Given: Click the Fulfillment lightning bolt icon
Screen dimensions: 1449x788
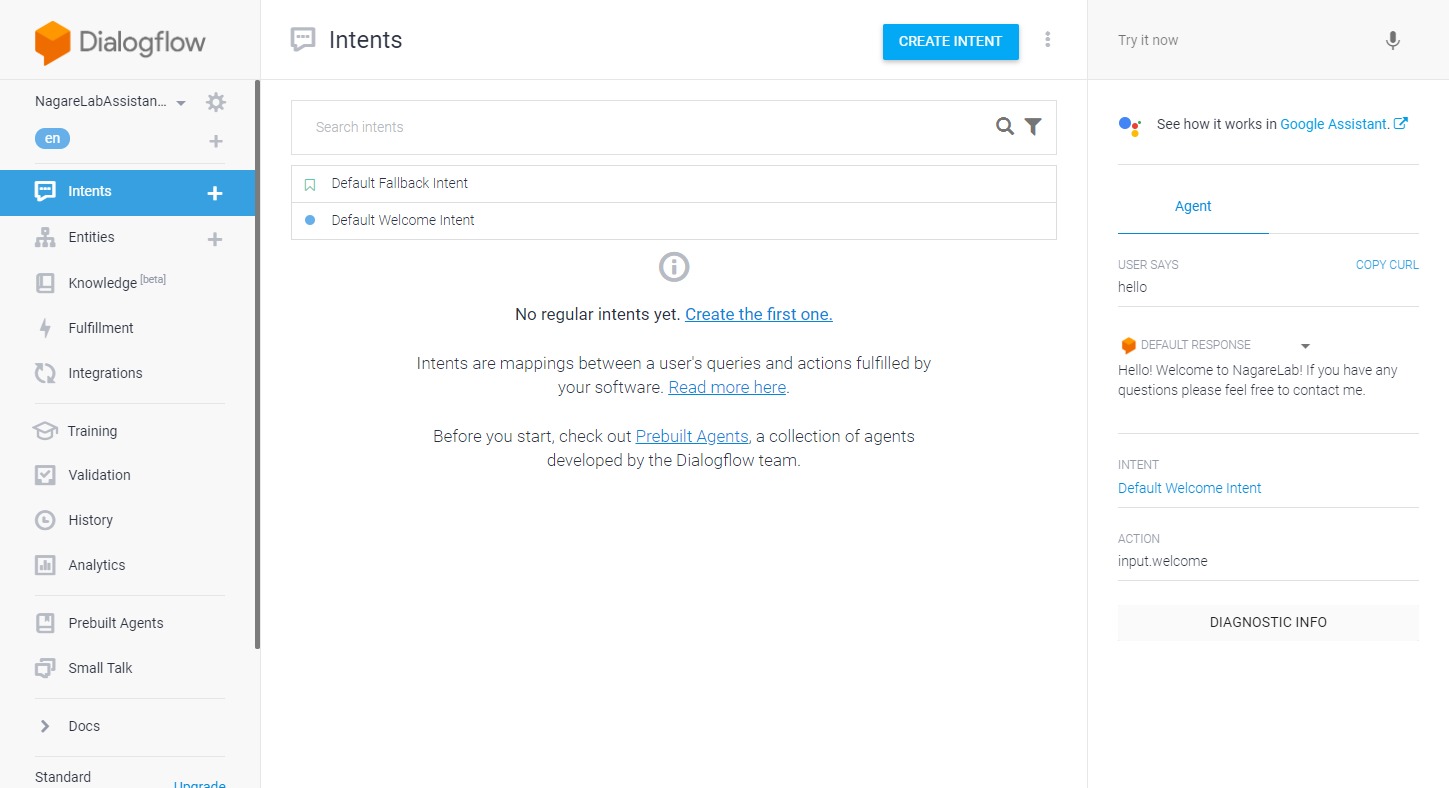Looking at the screenshot, I should 45,328.
